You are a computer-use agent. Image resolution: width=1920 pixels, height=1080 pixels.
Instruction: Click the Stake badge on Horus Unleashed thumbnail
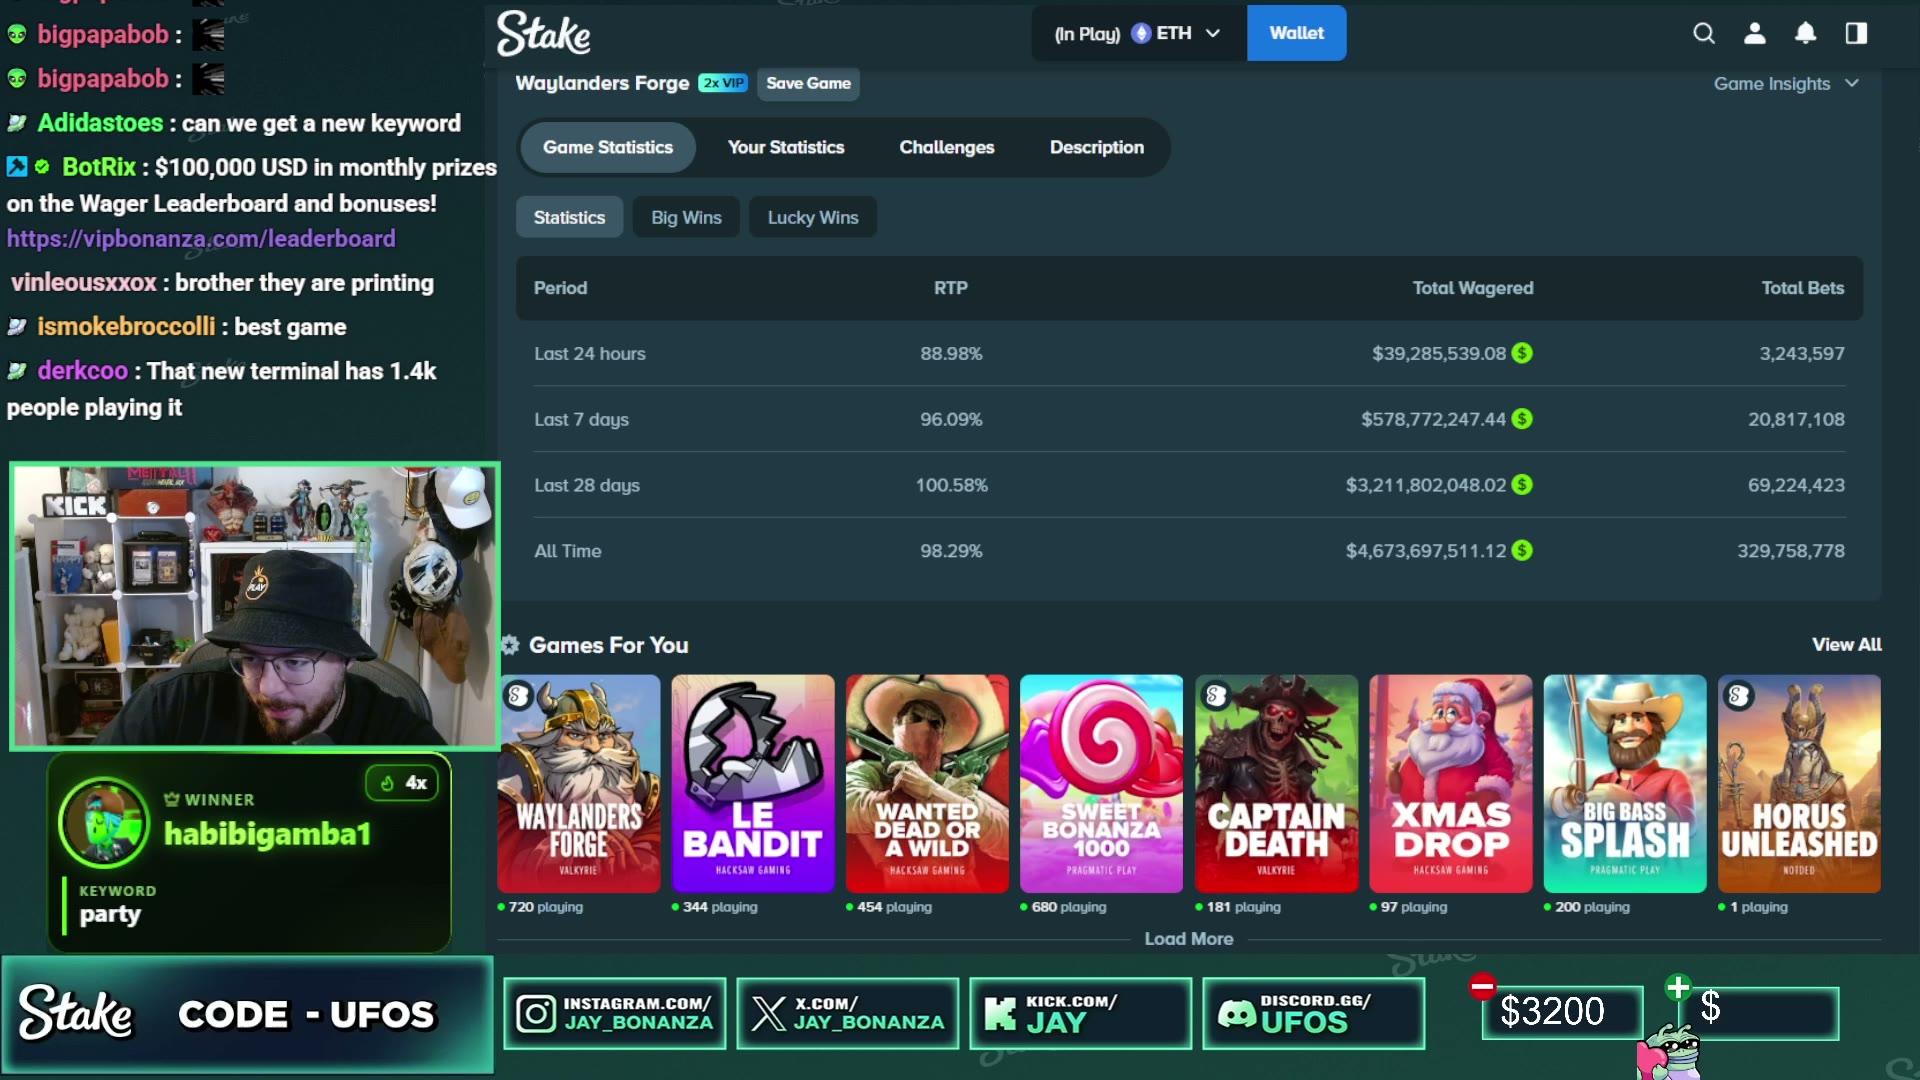1739,695
